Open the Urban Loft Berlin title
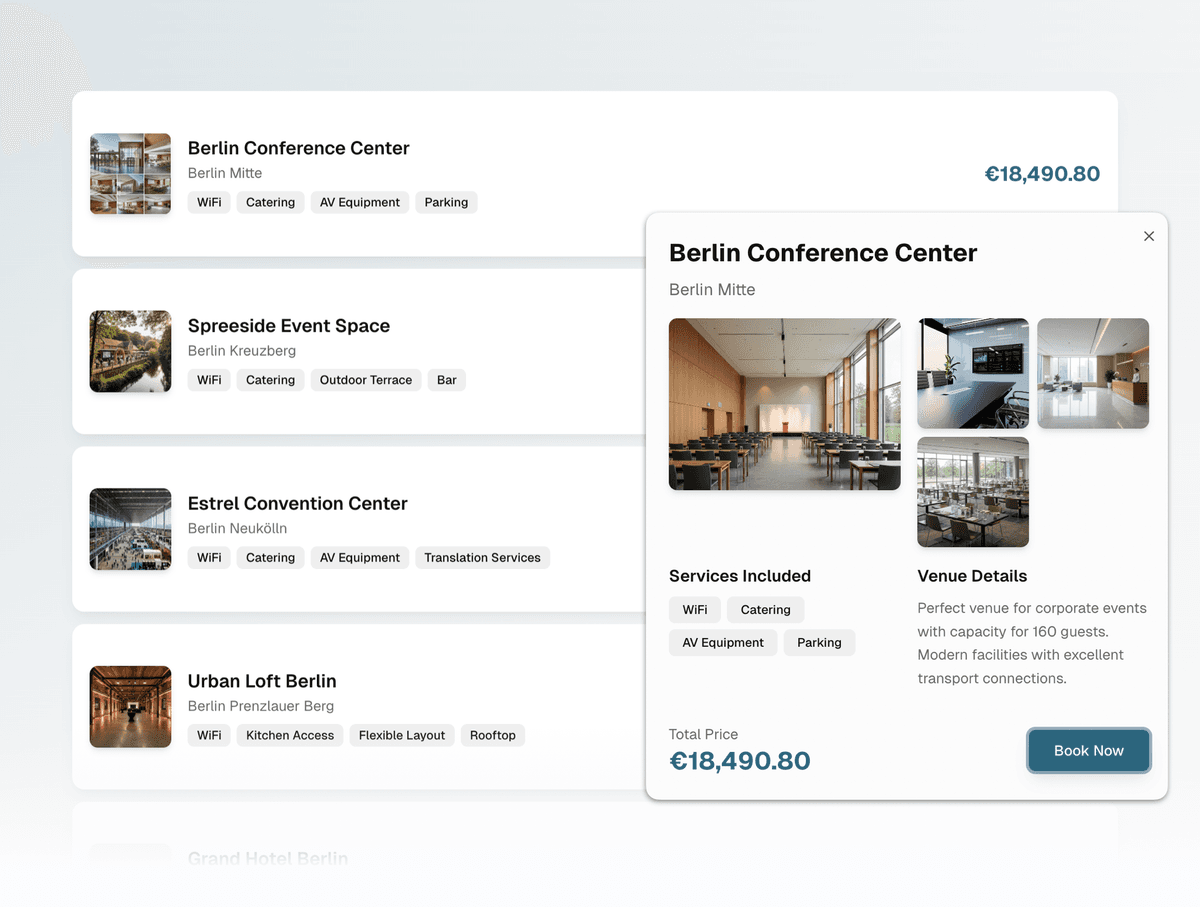 tap(262, 681)
